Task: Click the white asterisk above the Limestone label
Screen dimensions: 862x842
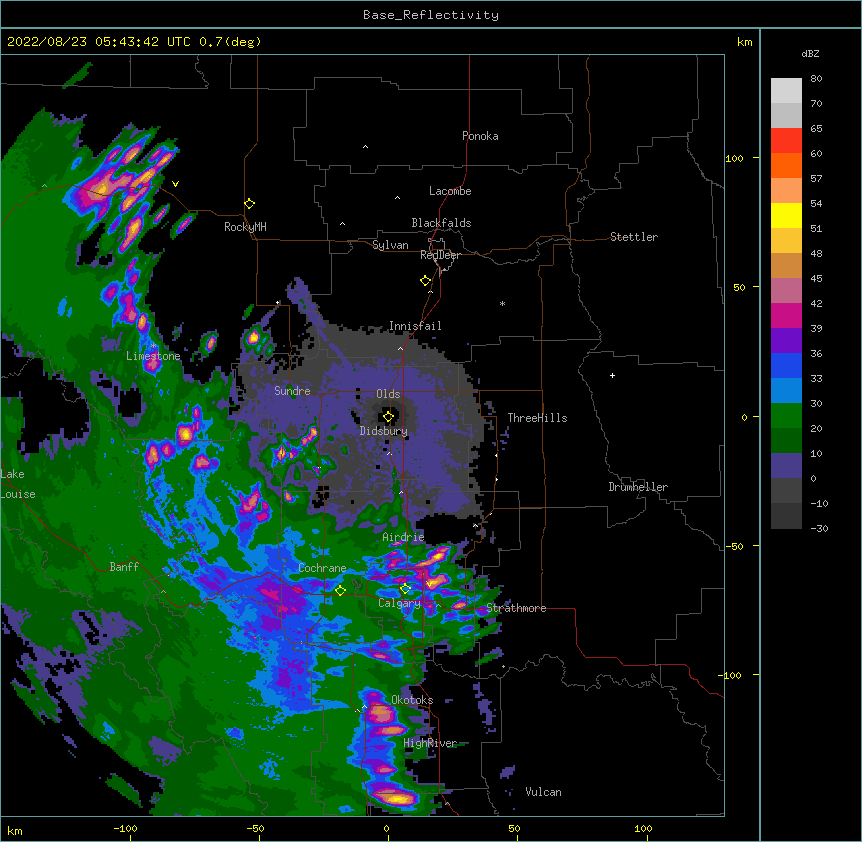Action: (153, 346)
